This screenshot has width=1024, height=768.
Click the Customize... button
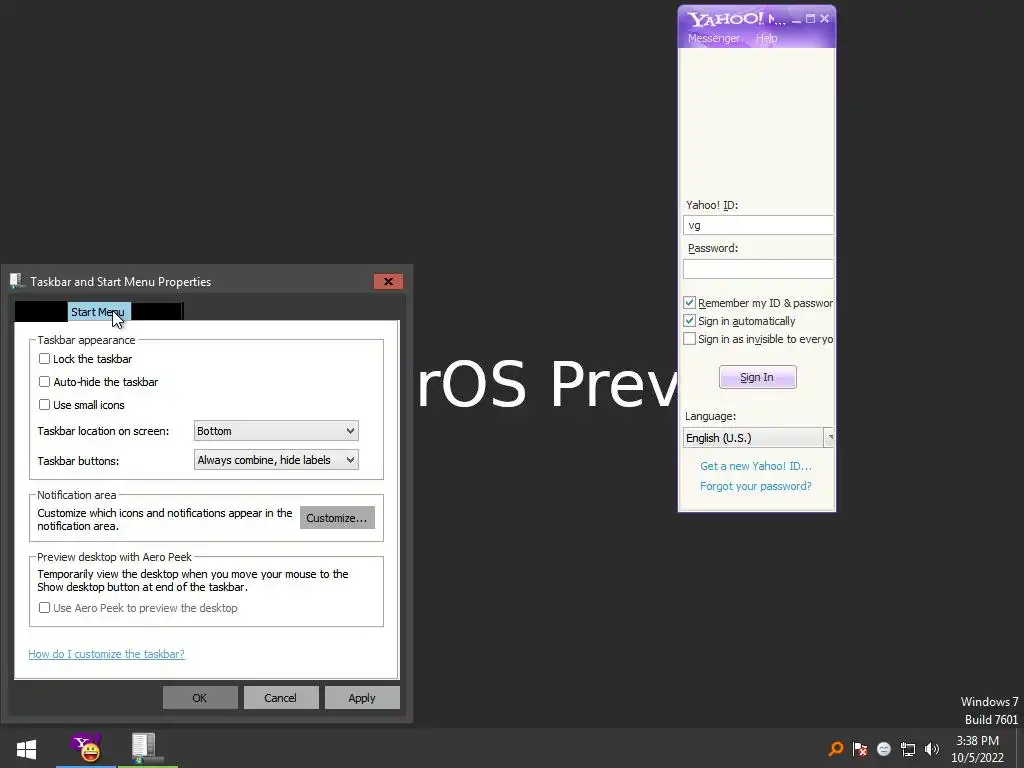337,518
